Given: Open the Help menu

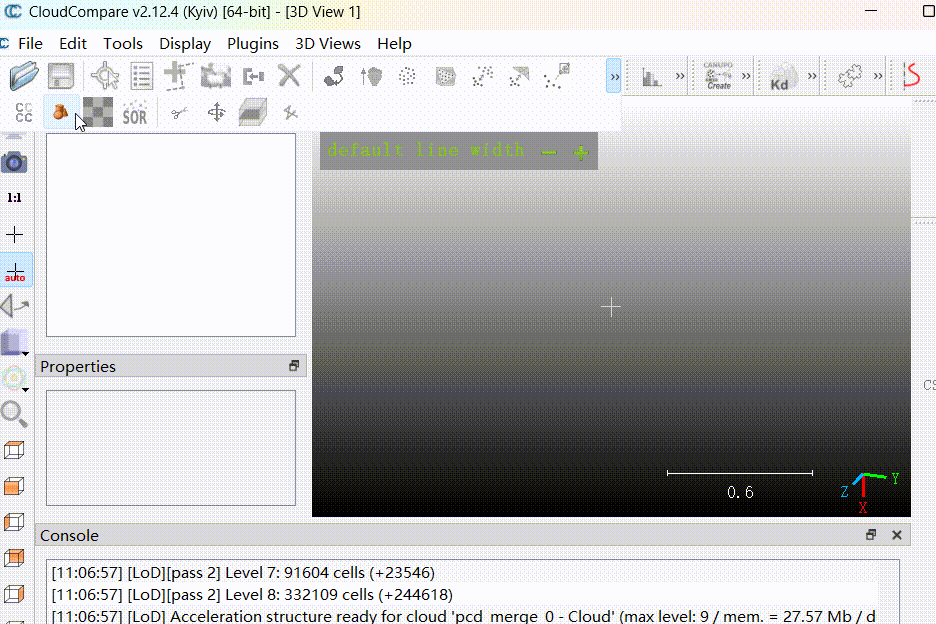Looking at the screenshot, I should point(394,44).
